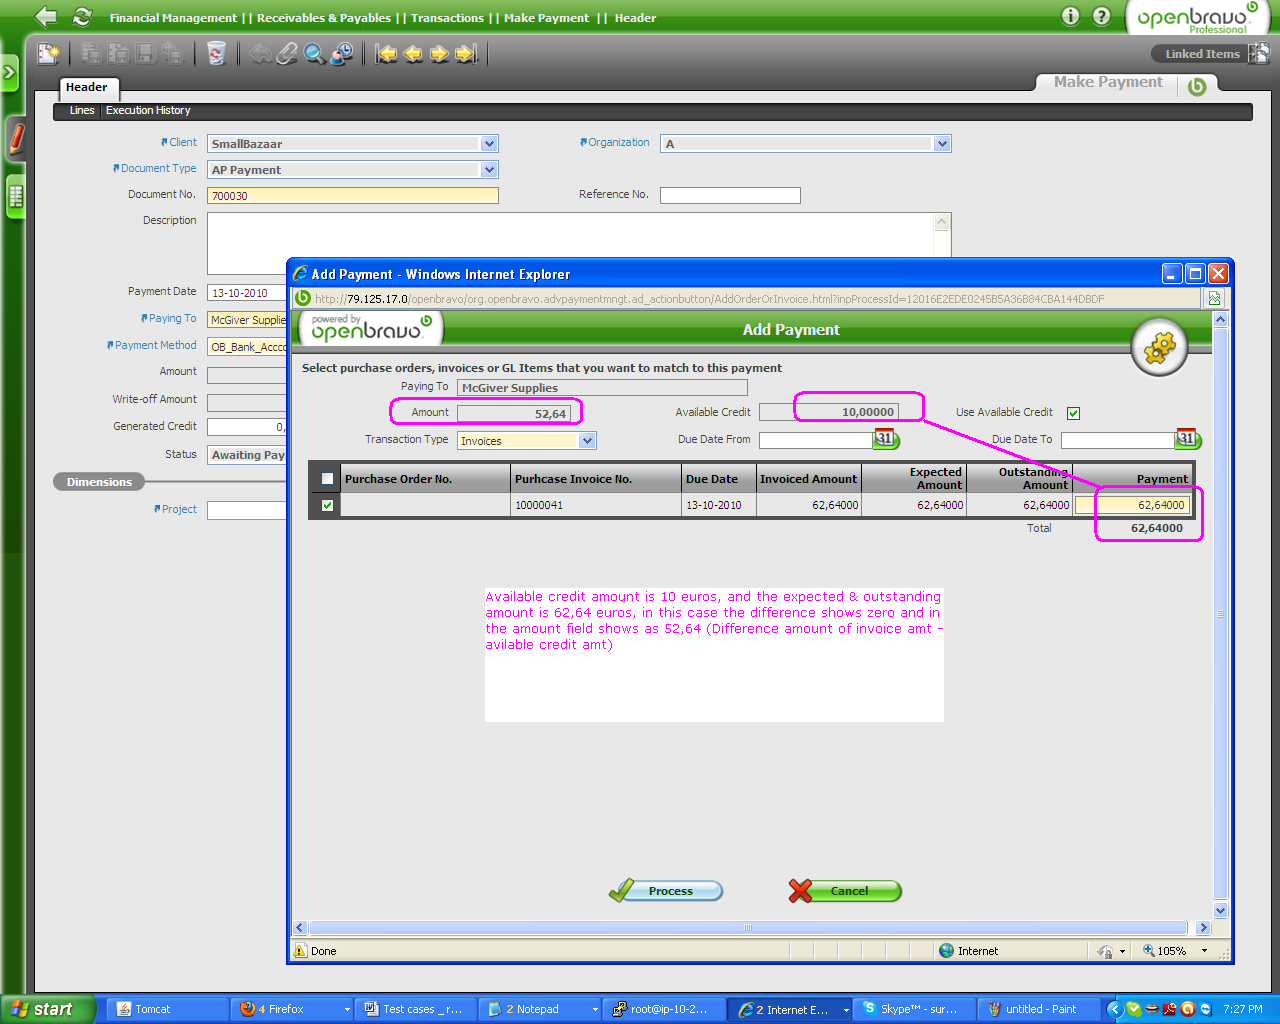Click the Openbravo logo beside Make Payment tab

[1197, 86]
